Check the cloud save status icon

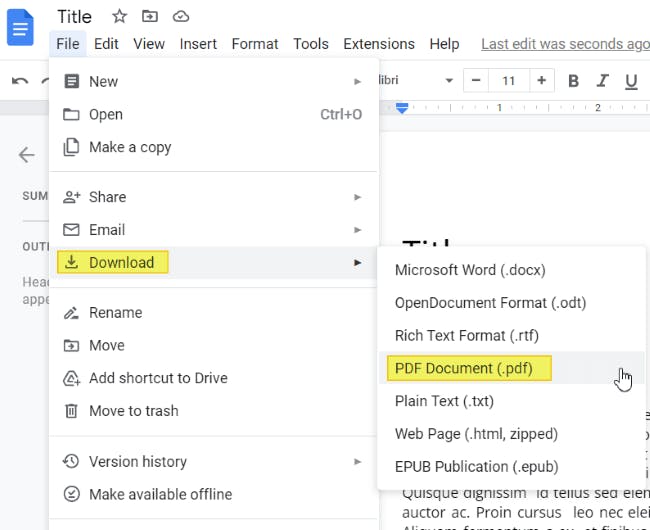point(181,17)
